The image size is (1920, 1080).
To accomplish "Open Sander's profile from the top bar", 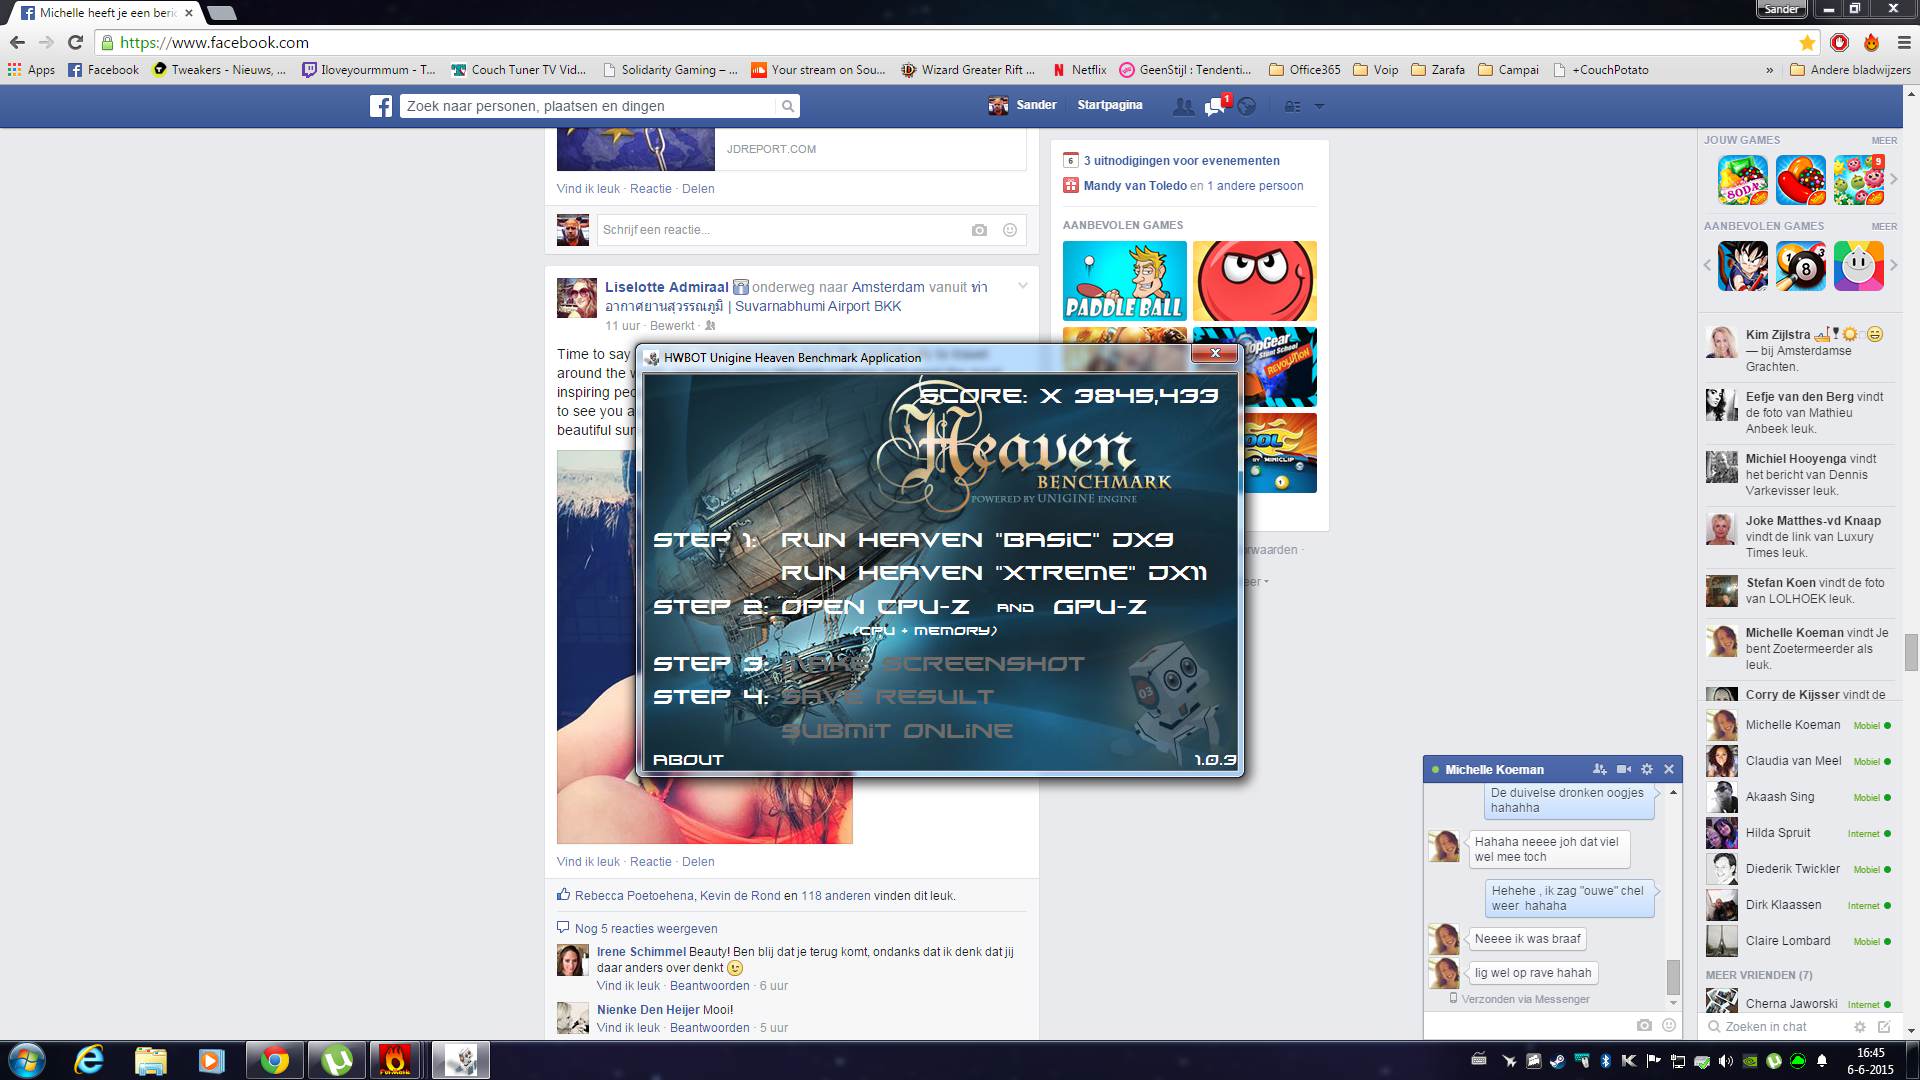I will 1022,105.
